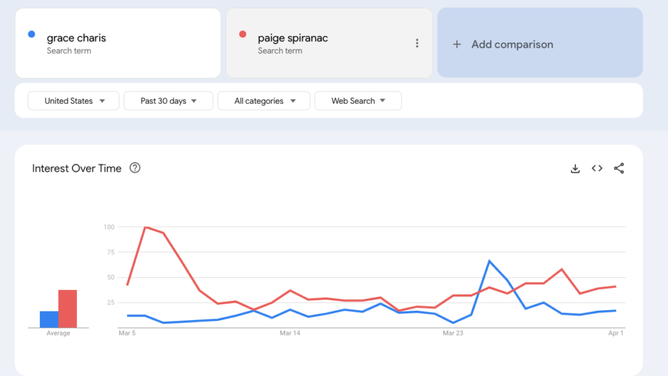Click the 100 y-axis value
The image size is (668, 376).
pos(109,227)
